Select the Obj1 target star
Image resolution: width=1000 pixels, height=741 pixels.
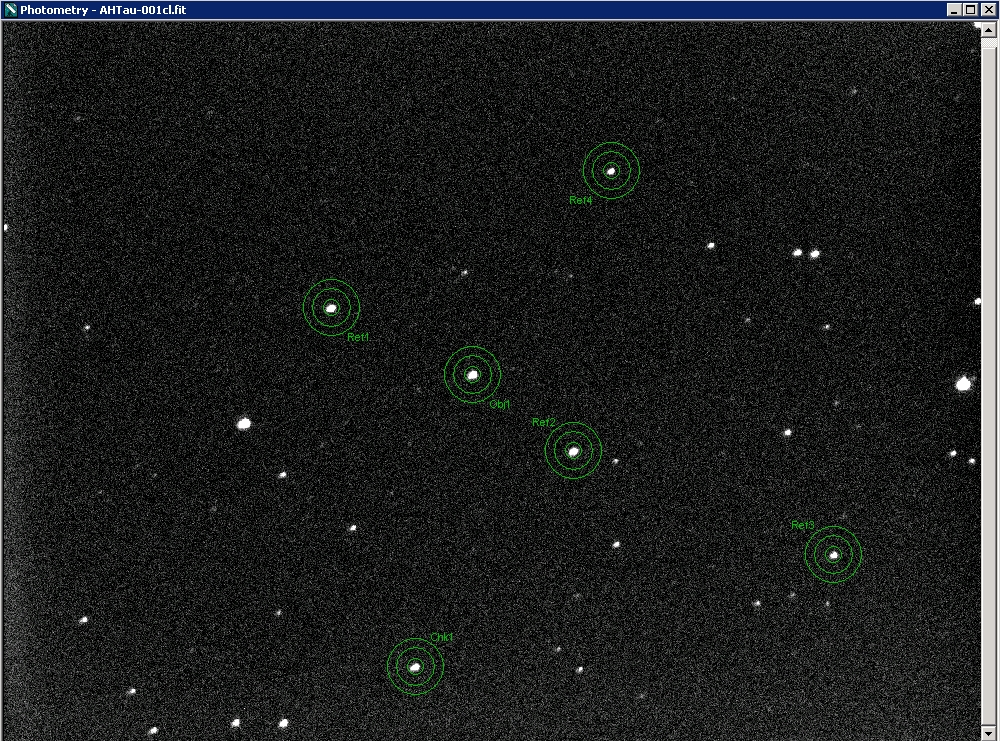coord(472,375)
